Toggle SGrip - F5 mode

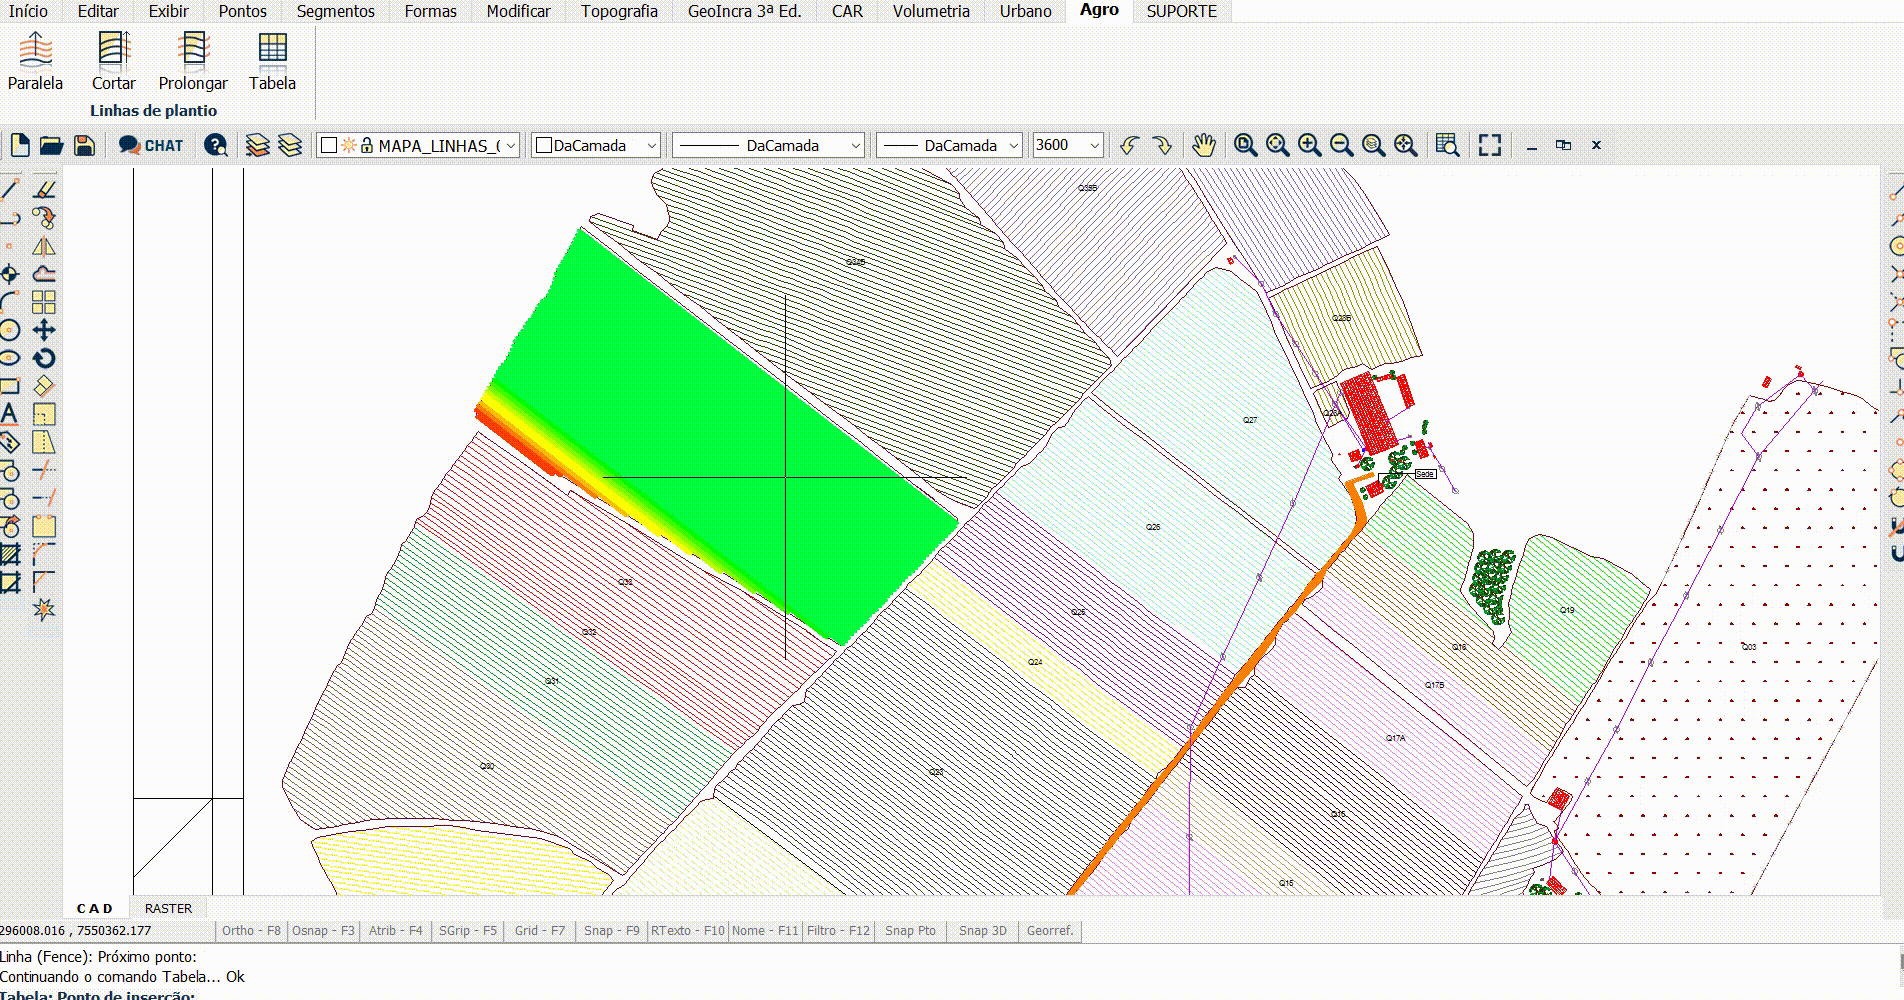click(x=467, y=931)
